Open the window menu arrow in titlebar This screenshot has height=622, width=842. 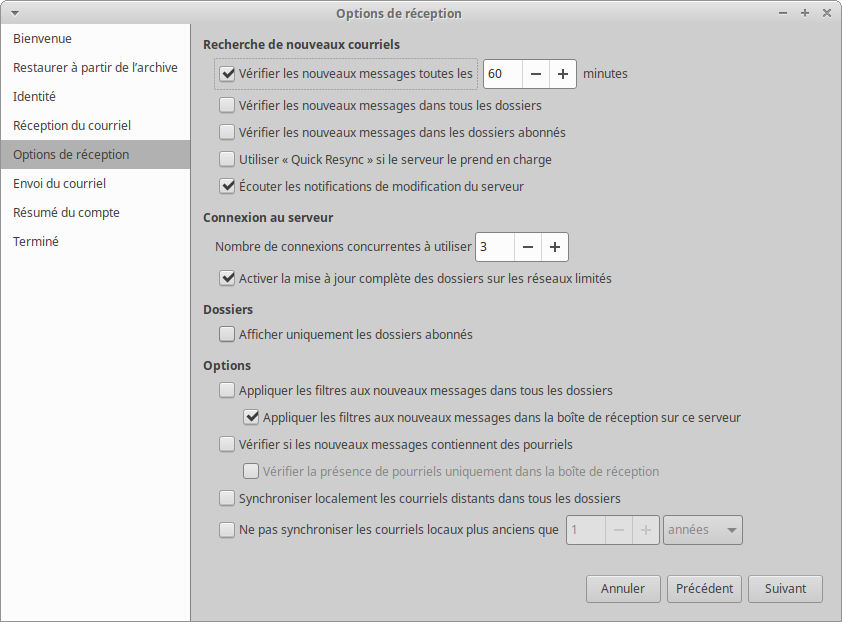pos(14,13)
